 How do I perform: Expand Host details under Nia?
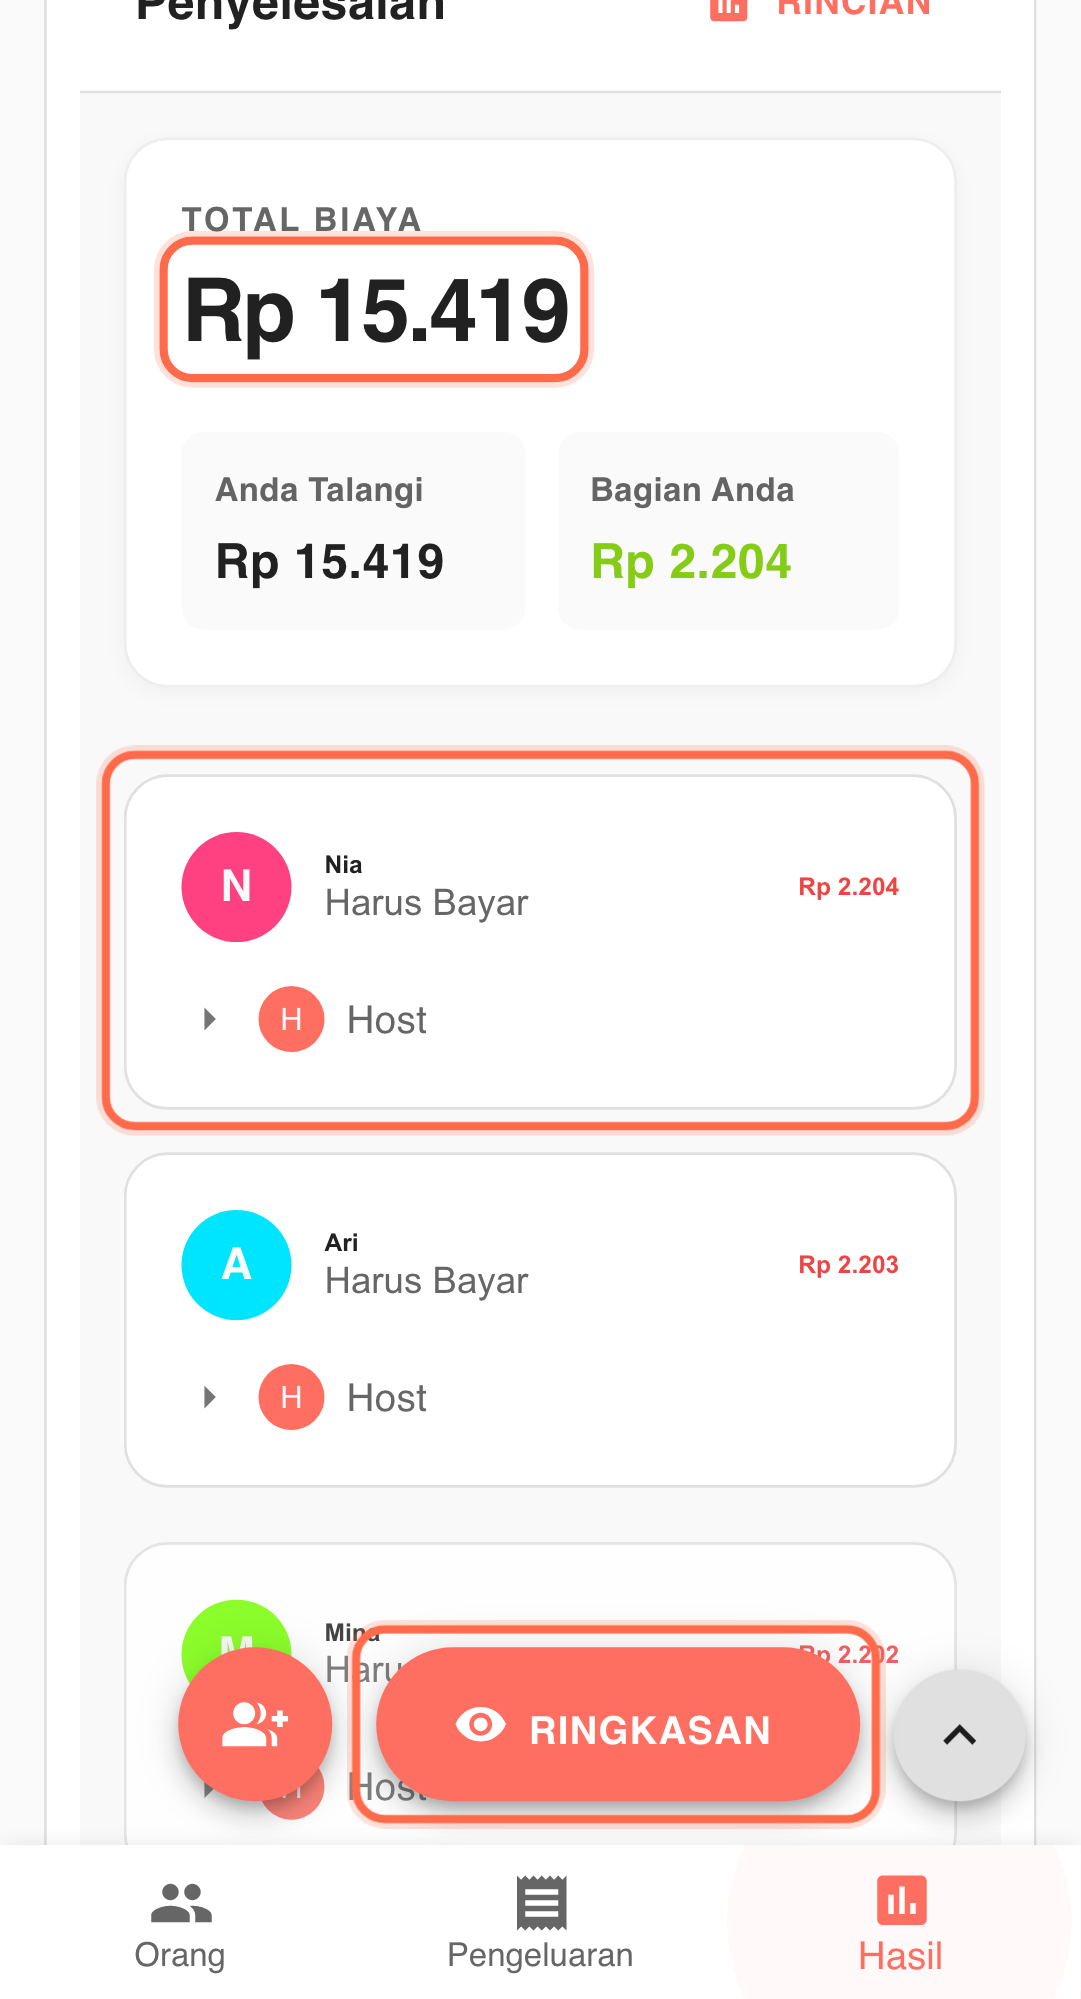[209, 1019]
